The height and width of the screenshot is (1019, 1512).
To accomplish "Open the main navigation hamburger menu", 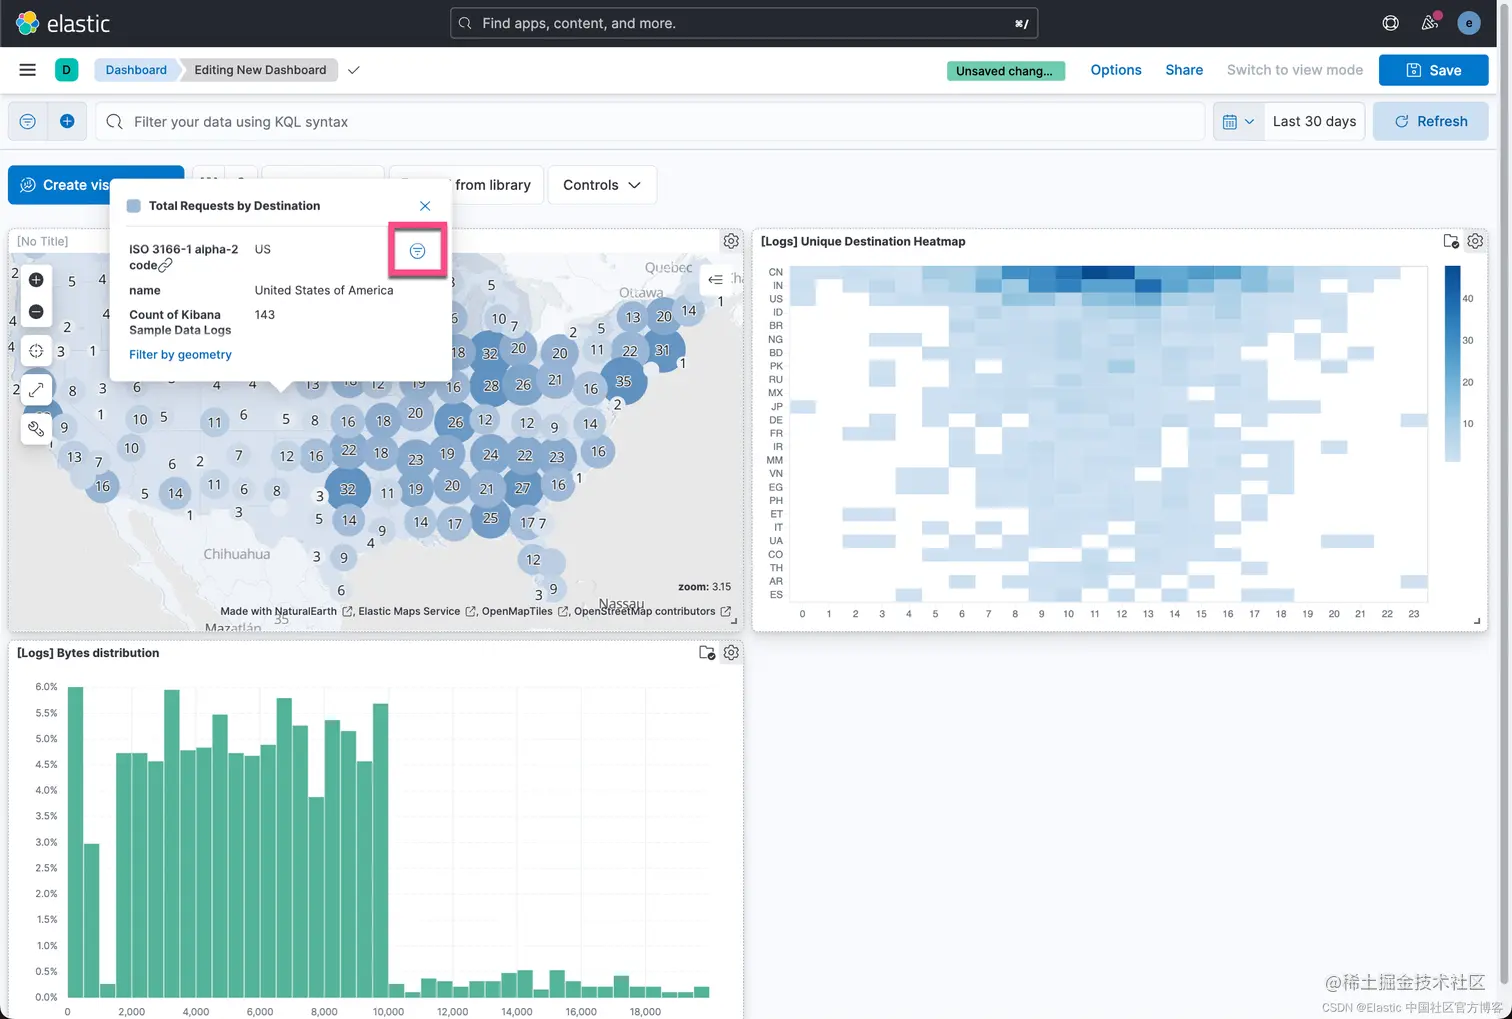I will [x=28, y=70].
